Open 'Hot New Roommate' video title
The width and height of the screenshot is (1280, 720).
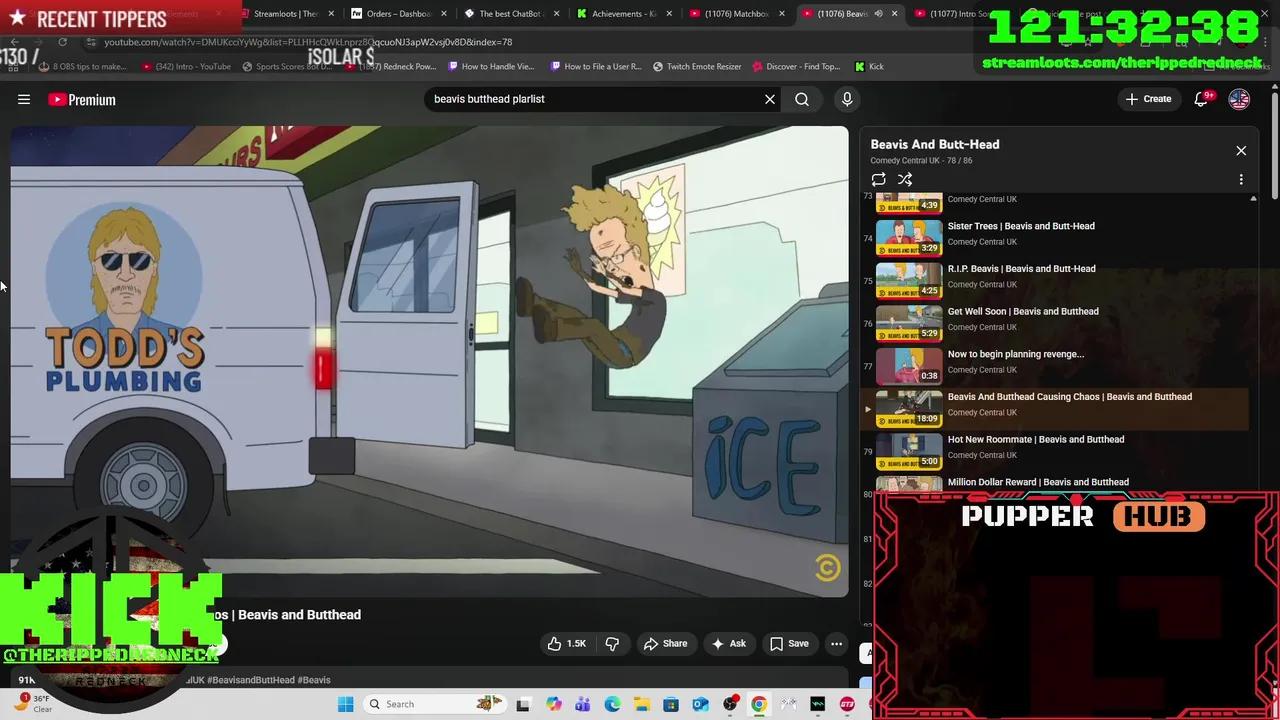point(1035,439)
